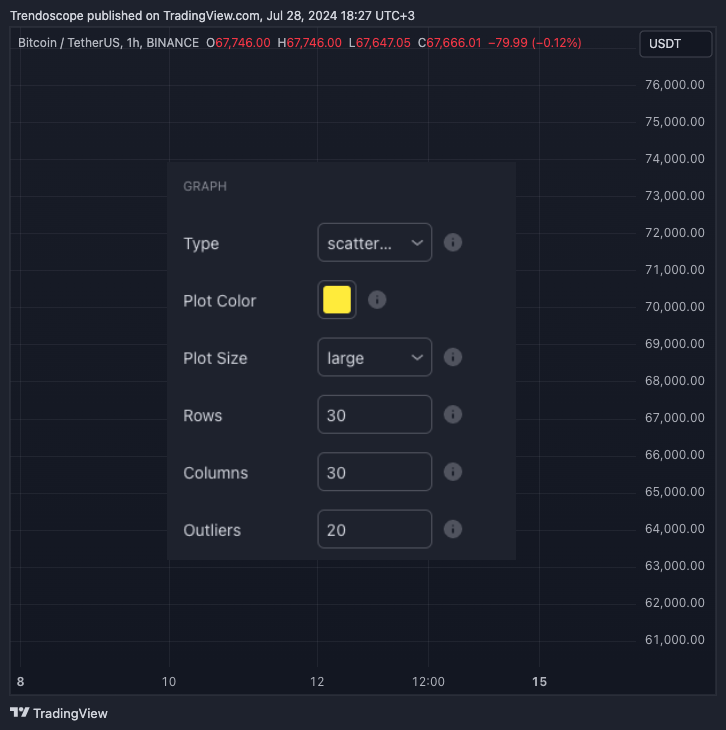Click the GRAPH section heading
Viewport: 726px width, 730px height.
pos(205,186)
